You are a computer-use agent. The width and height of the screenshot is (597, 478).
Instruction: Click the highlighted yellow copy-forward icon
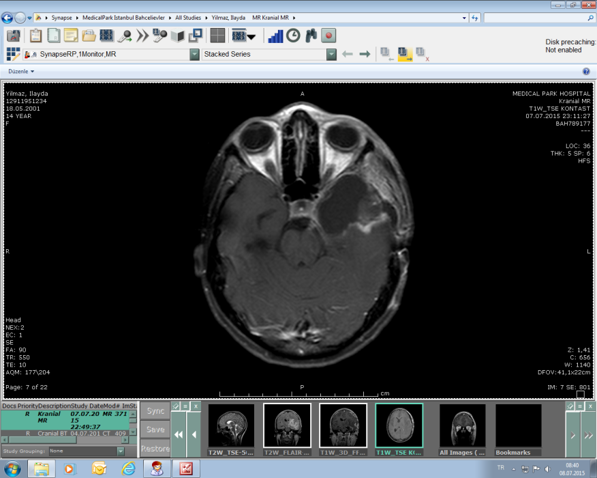click(x=405, y=54)
